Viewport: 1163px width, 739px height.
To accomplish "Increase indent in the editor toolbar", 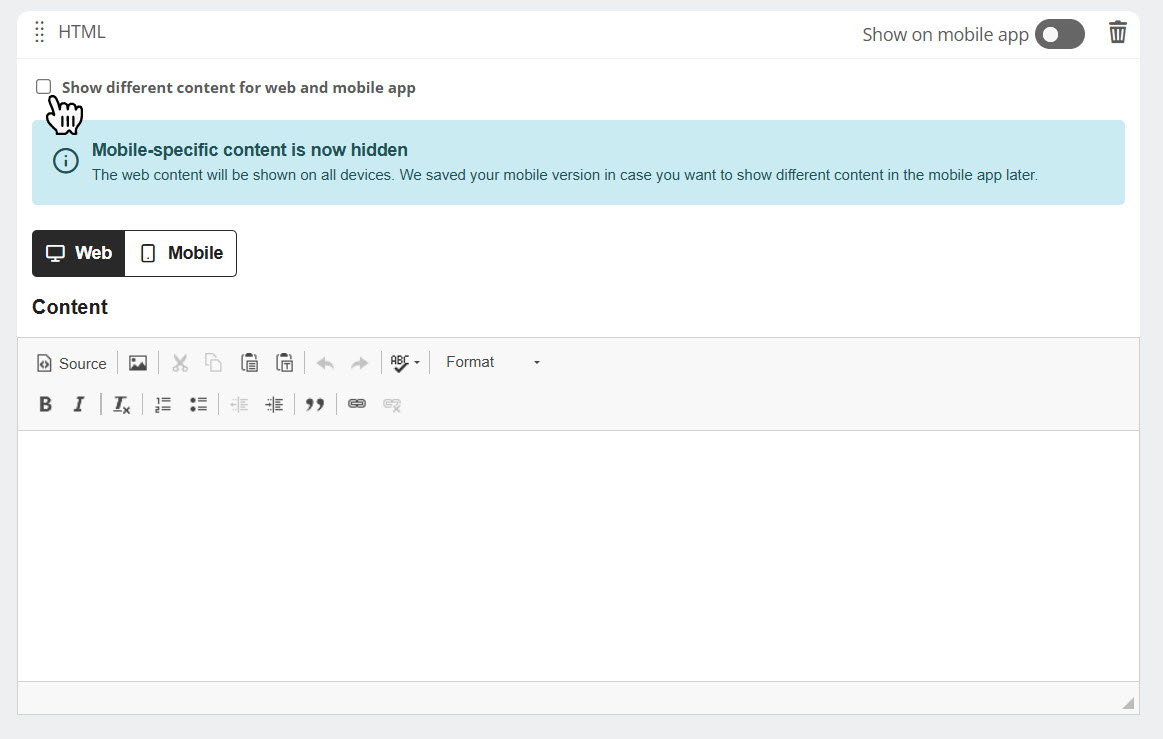I will (x=274, y=404).
